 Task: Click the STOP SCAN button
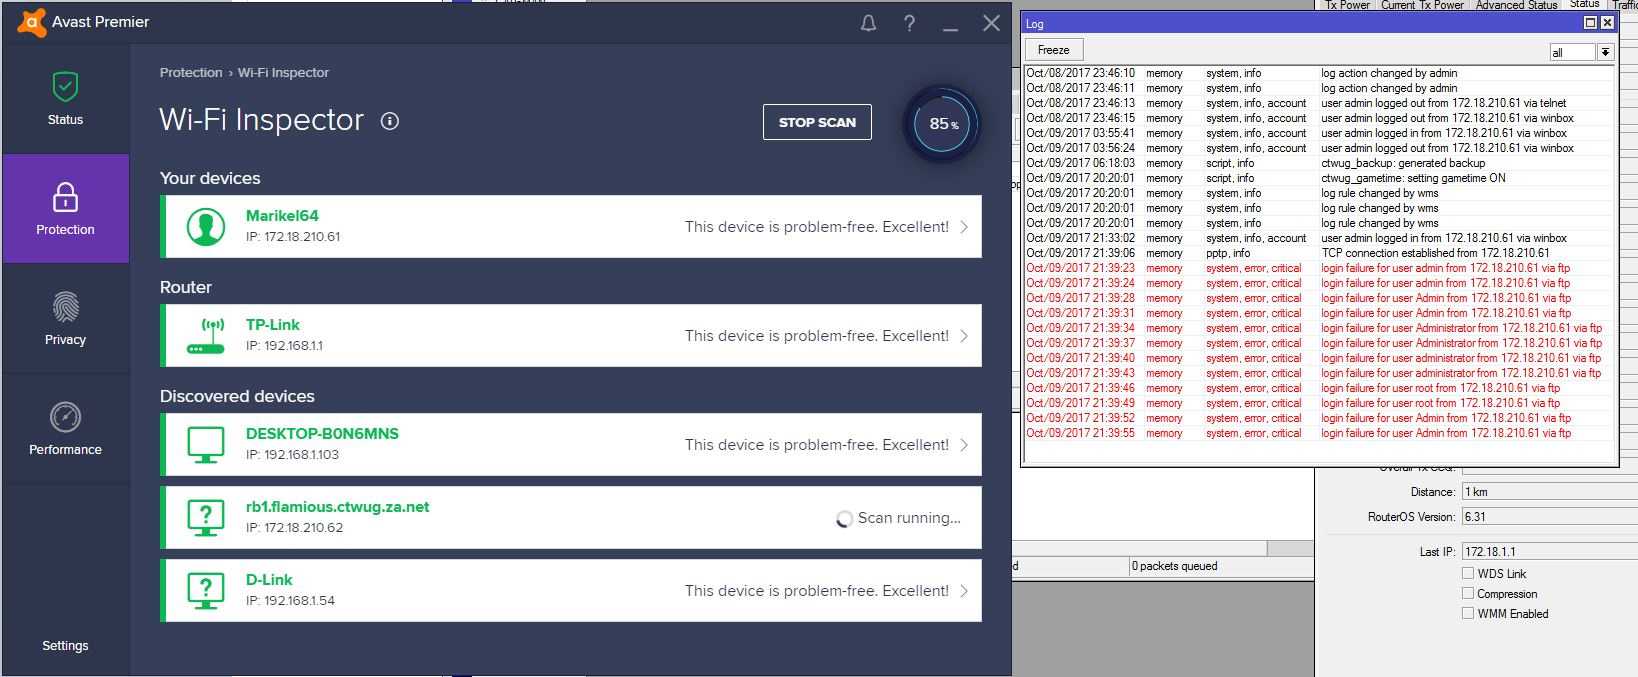coord(817,122)
